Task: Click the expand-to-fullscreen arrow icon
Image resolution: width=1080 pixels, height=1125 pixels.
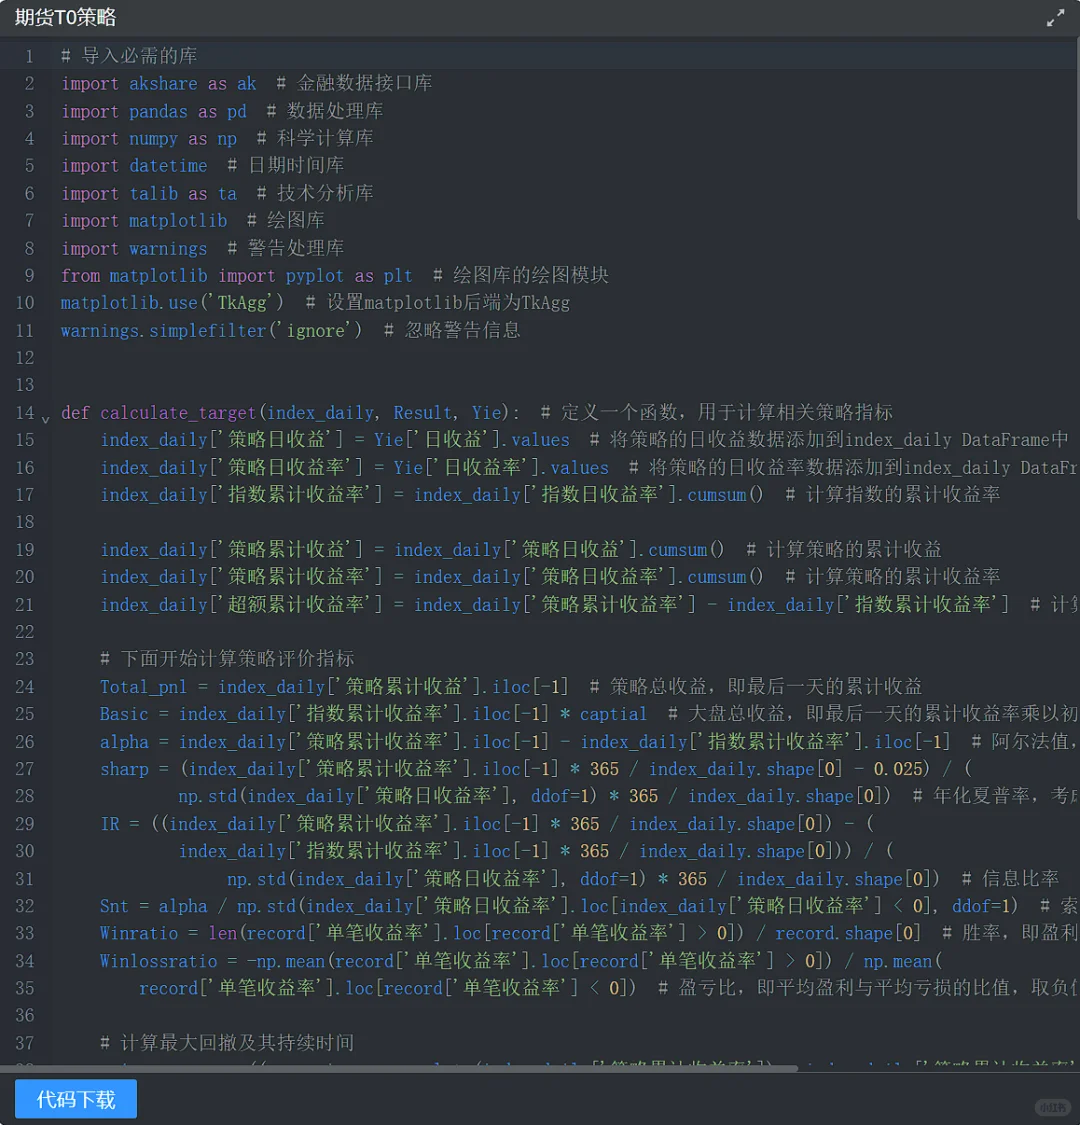Action: point(1057,17)
